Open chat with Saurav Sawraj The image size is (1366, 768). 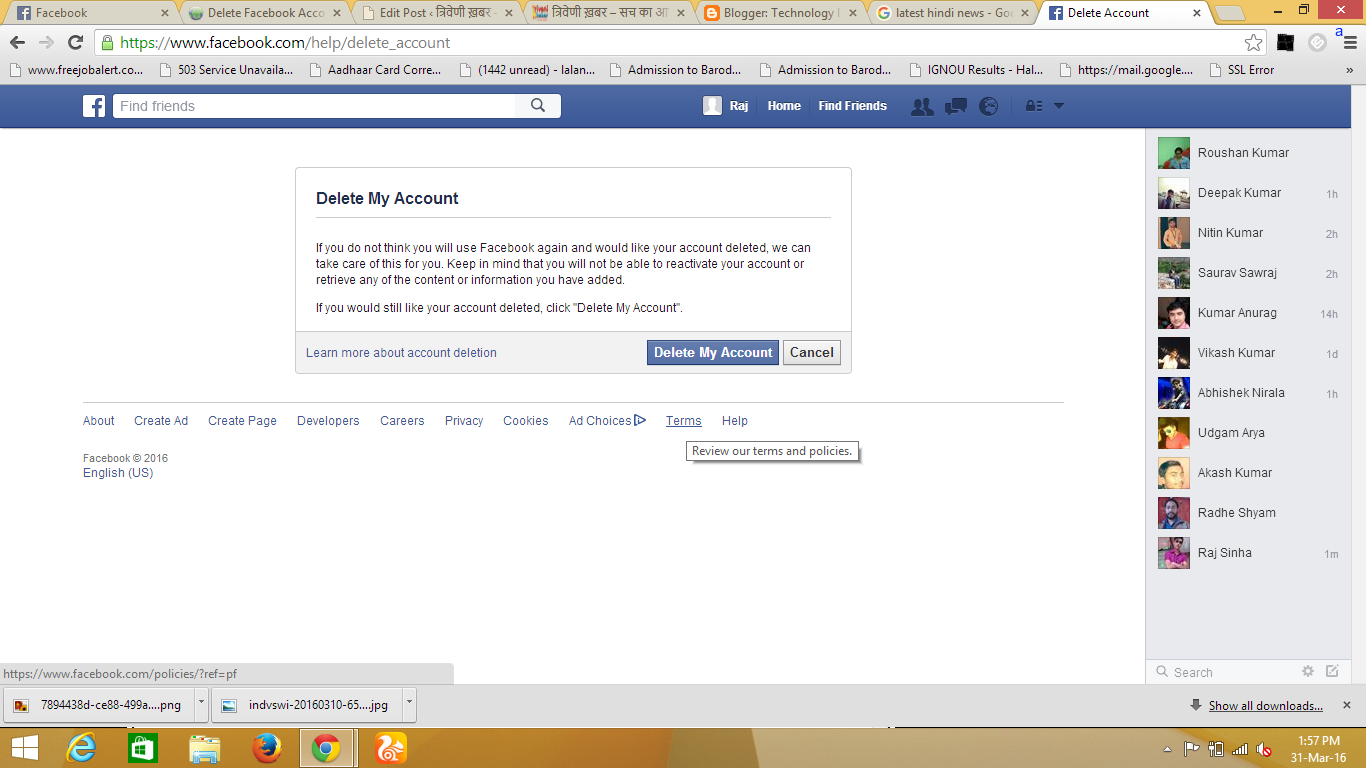click(1248, 273)
